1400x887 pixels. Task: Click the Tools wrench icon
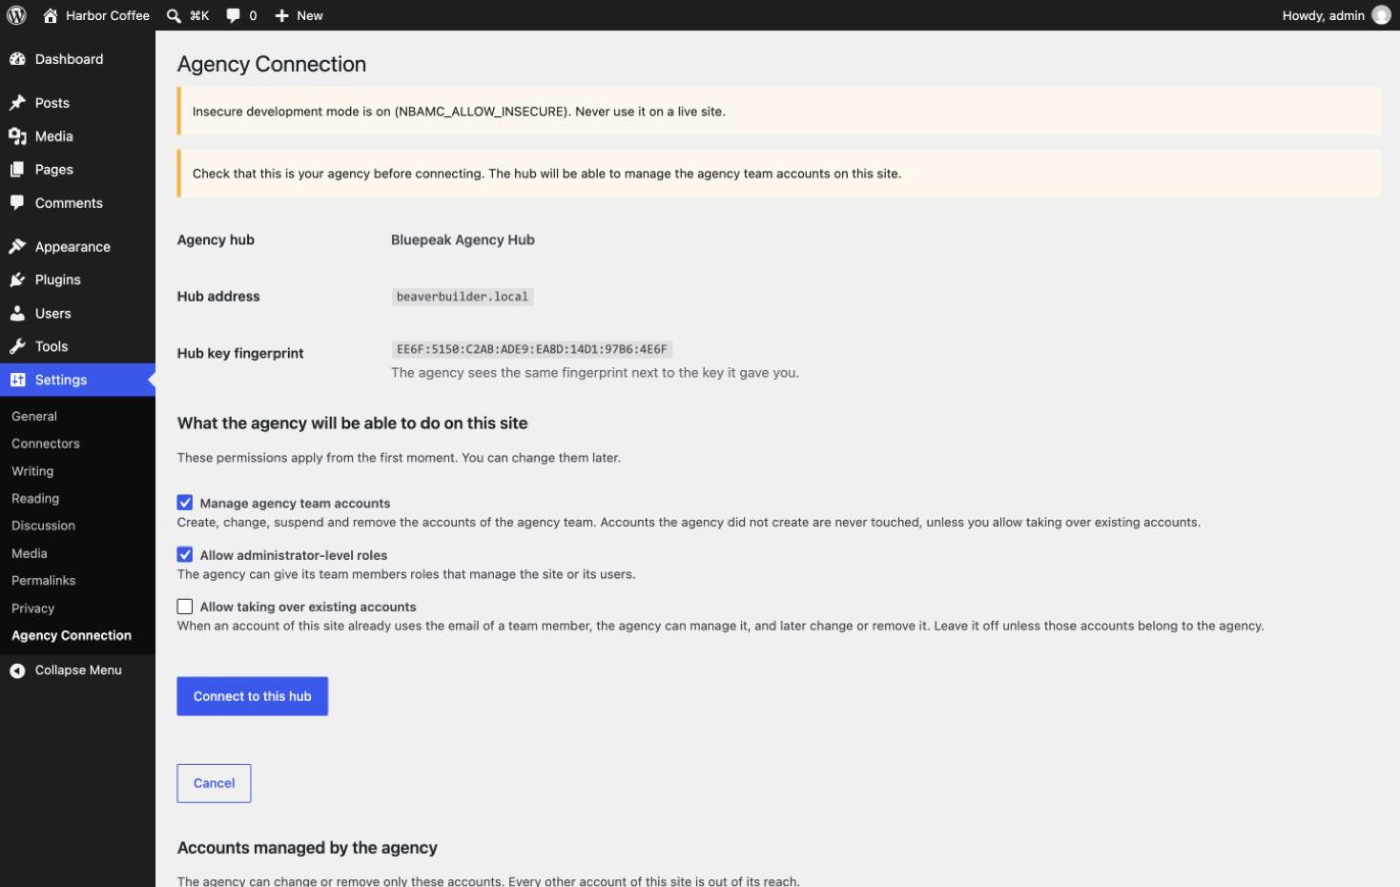click(x=17, y=346)
